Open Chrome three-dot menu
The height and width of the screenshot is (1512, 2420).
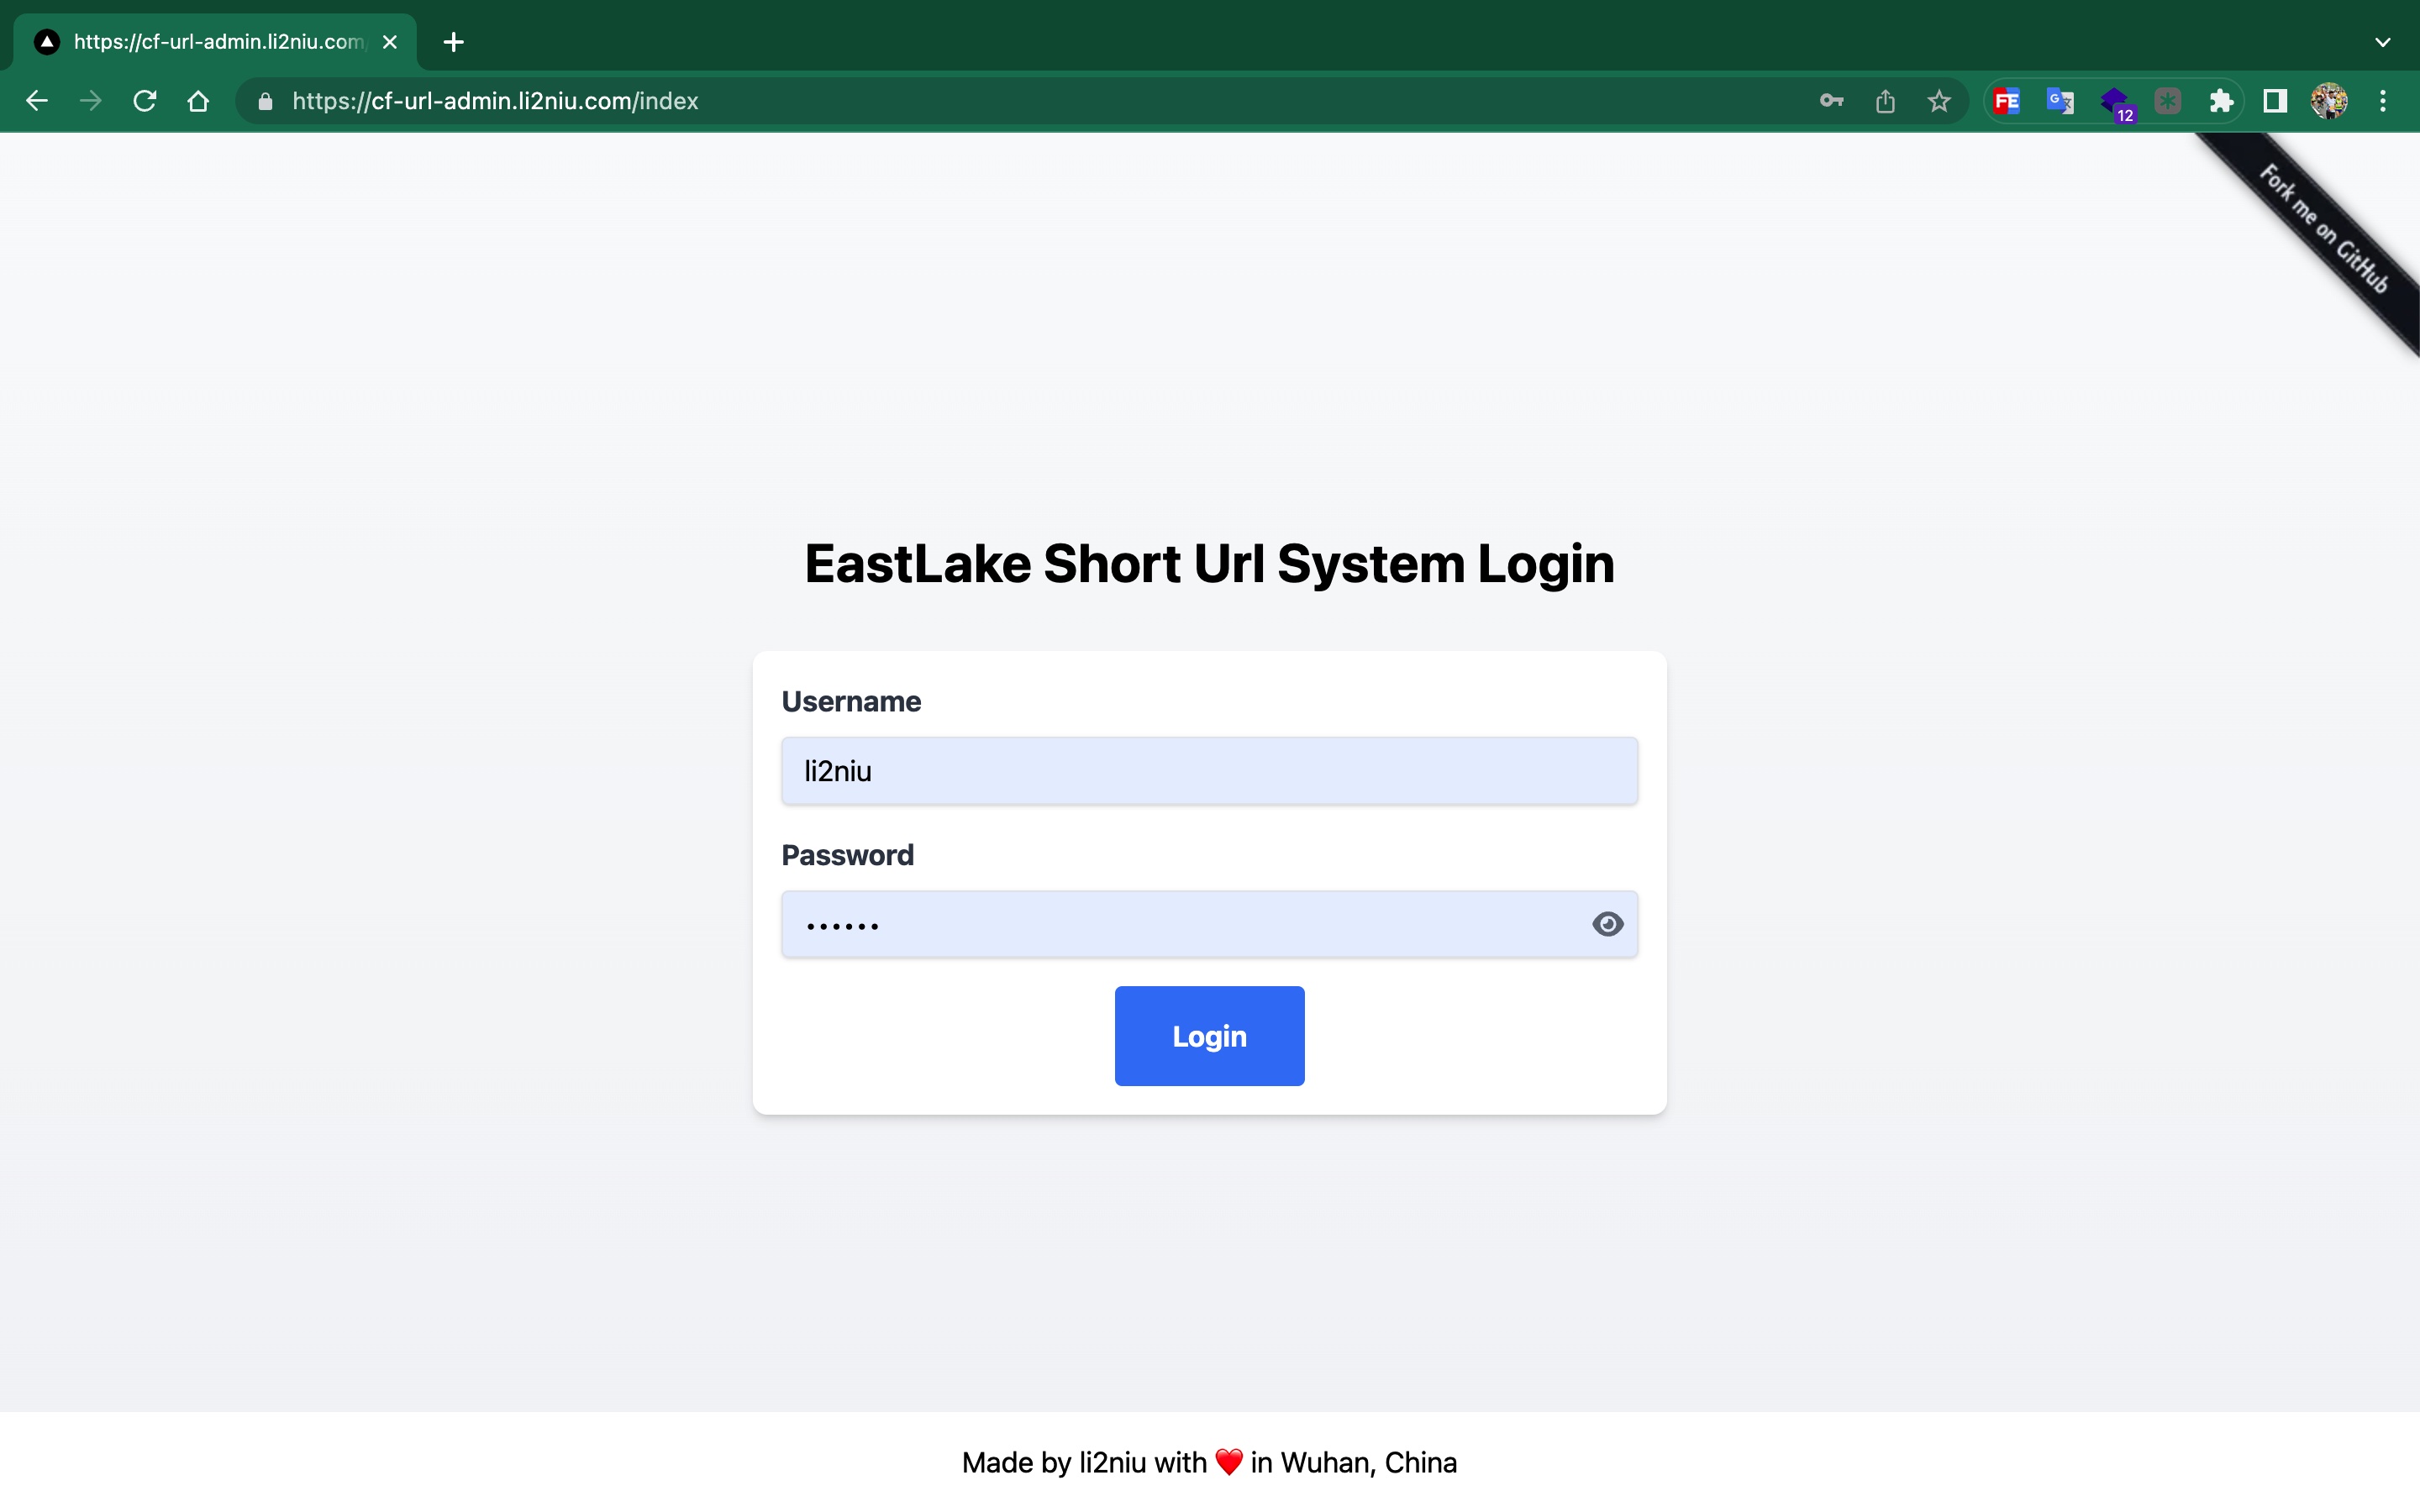[x=2382, y=101]
